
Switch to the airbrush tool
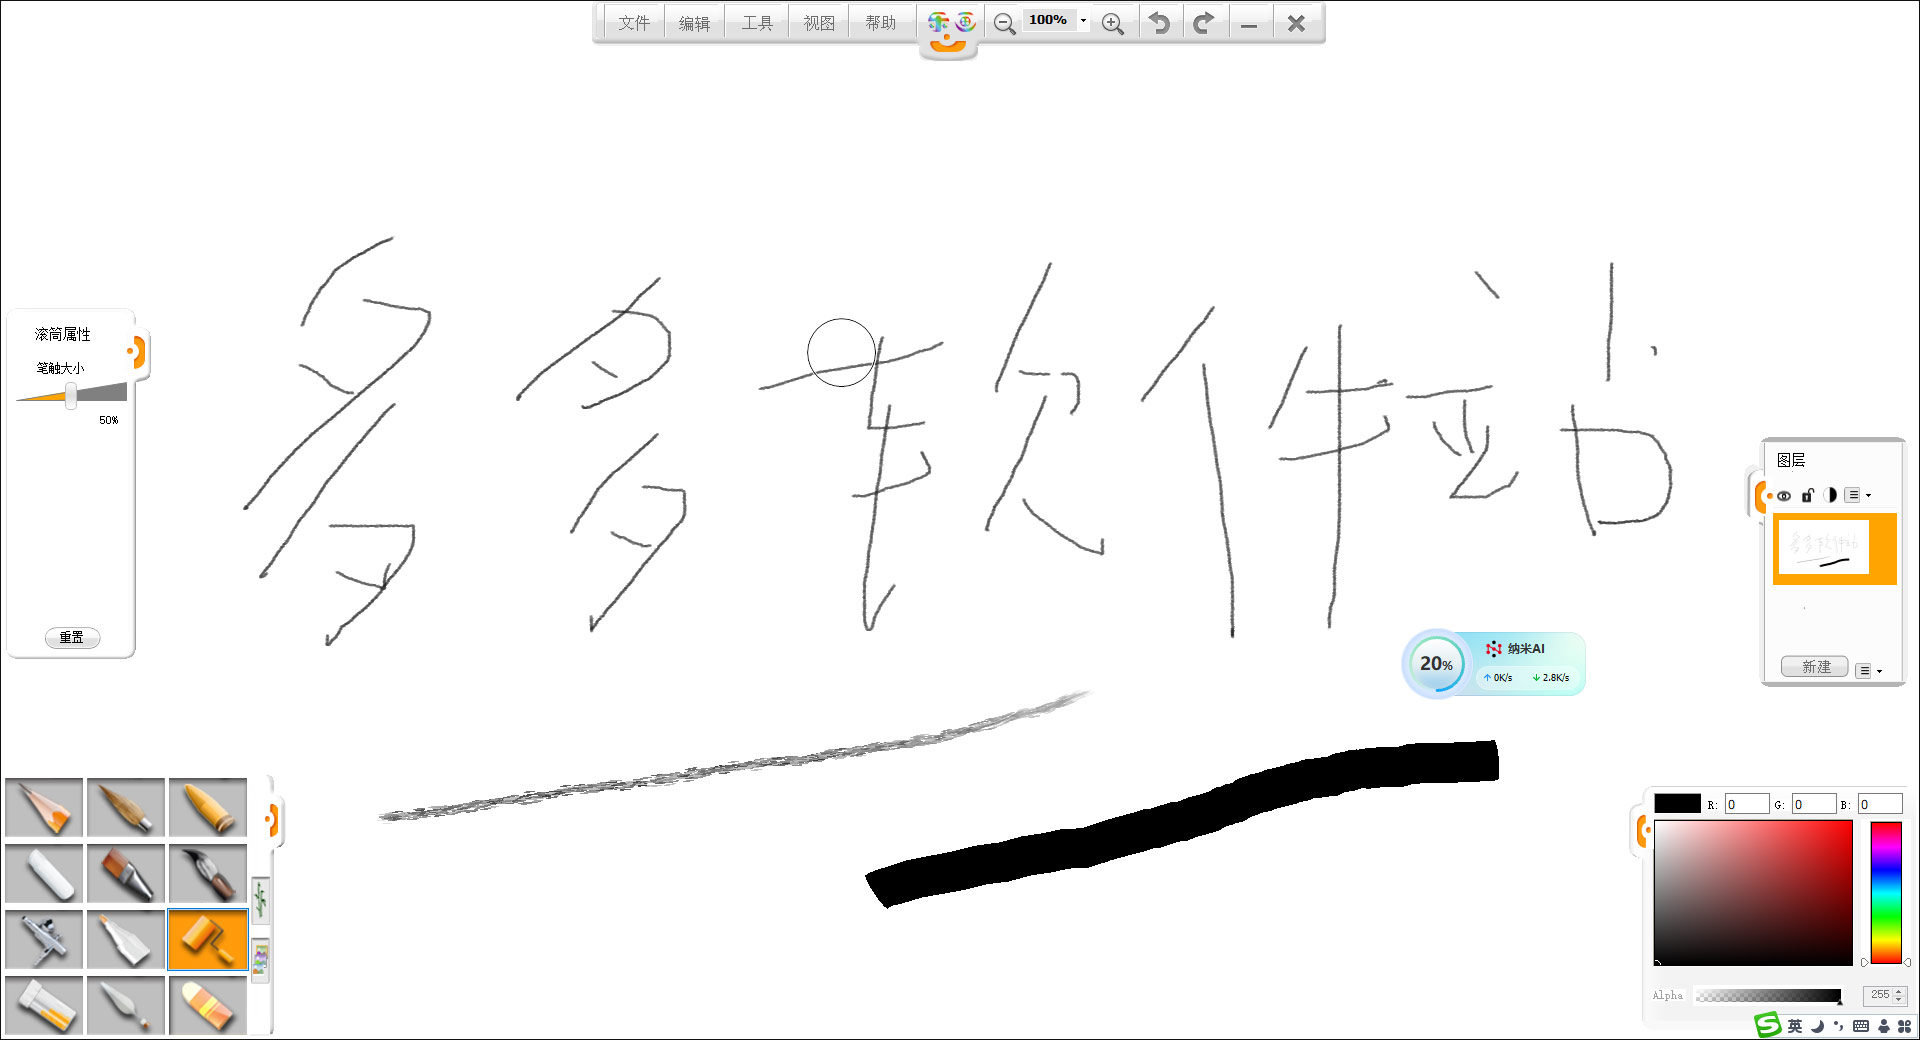click(x=44, y=939)
